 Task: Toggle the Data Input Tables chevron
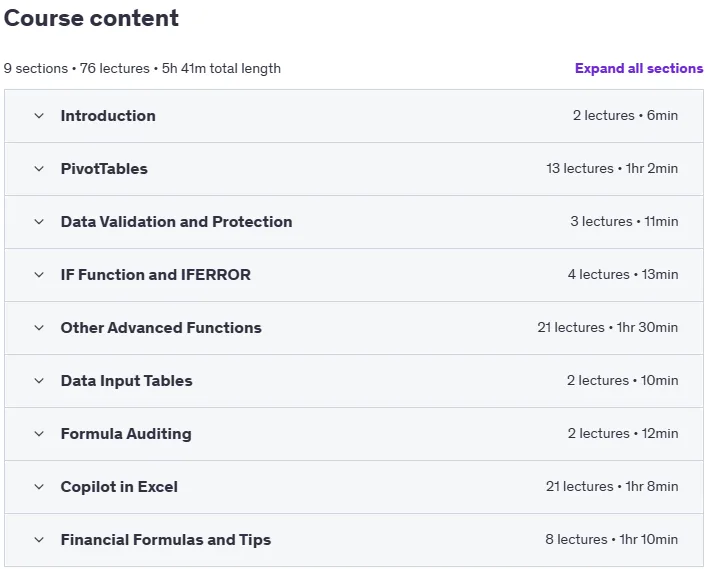click(x=39, y=381)
